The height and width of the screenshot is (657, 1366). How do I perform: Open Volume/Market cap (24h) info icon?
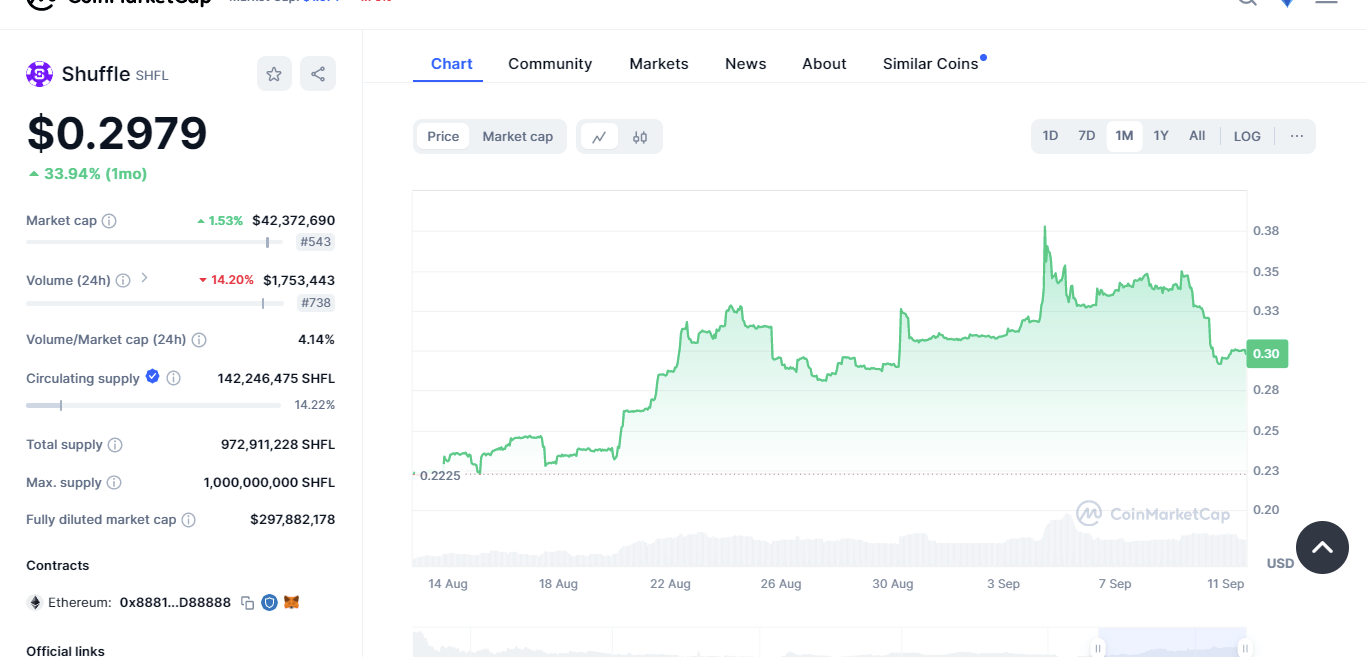[x=199, y=340]
